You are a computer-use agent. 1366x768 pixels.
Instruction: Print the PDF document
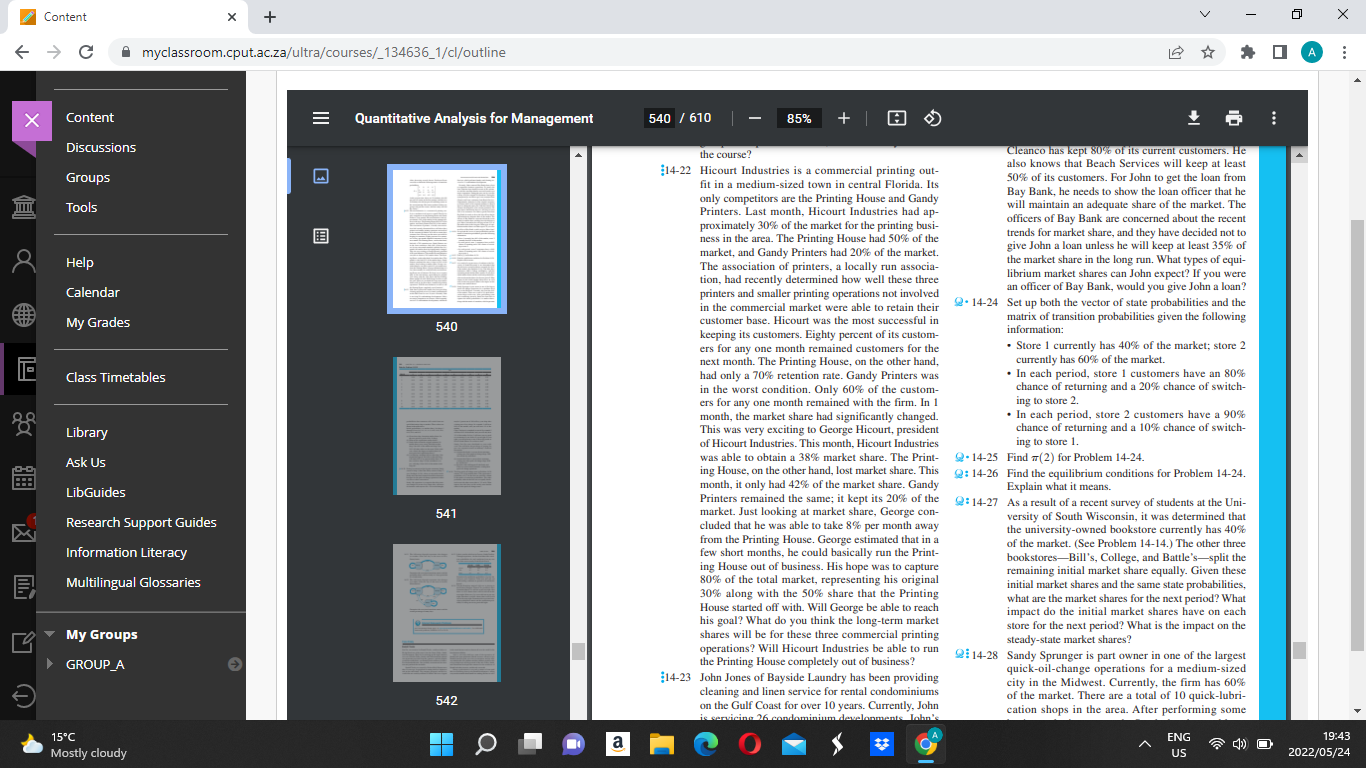coord(1233,118)
